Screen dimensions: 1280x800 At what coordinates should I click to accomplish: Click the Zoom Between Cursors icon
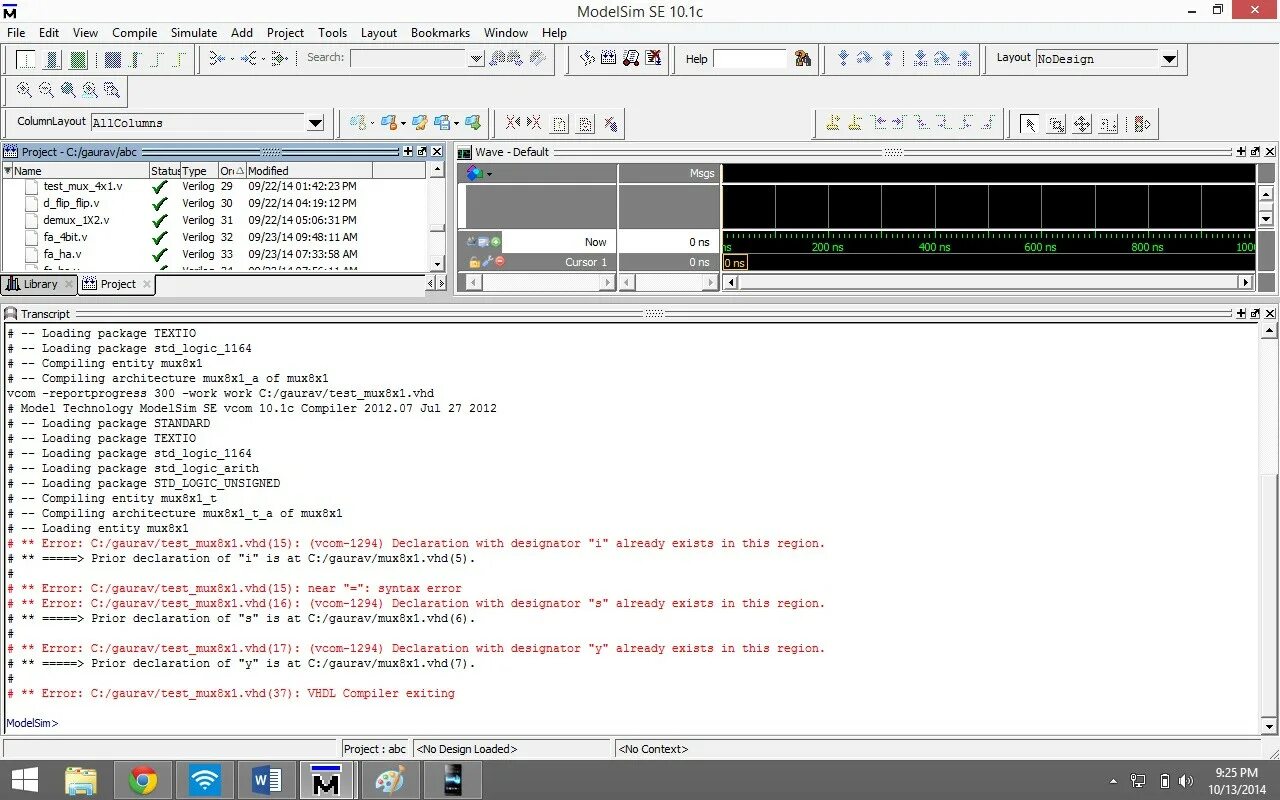click(112, 90)
